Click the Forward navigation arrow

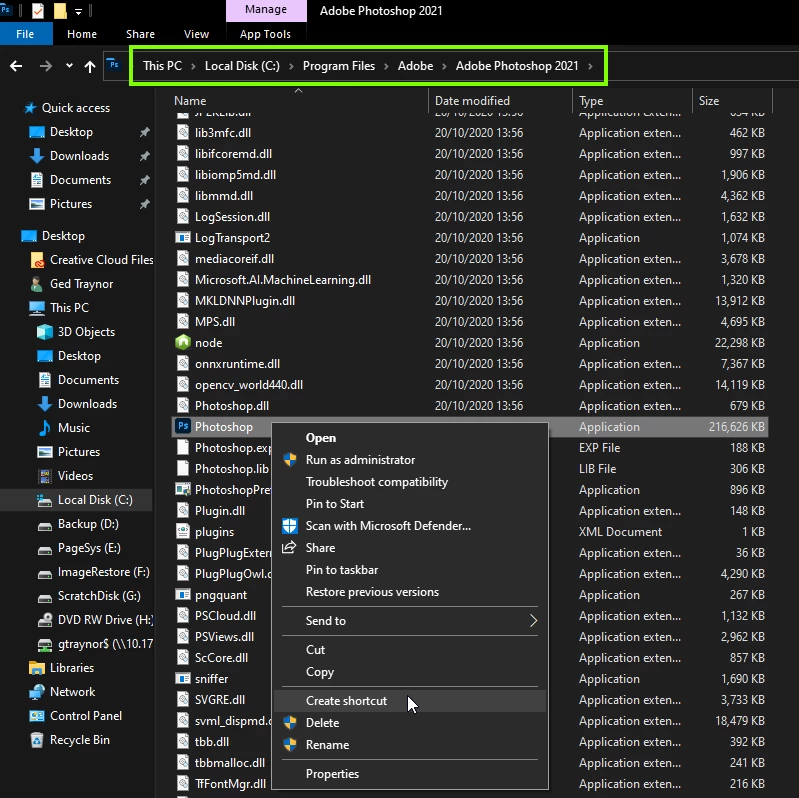click(x=46, y=66)
